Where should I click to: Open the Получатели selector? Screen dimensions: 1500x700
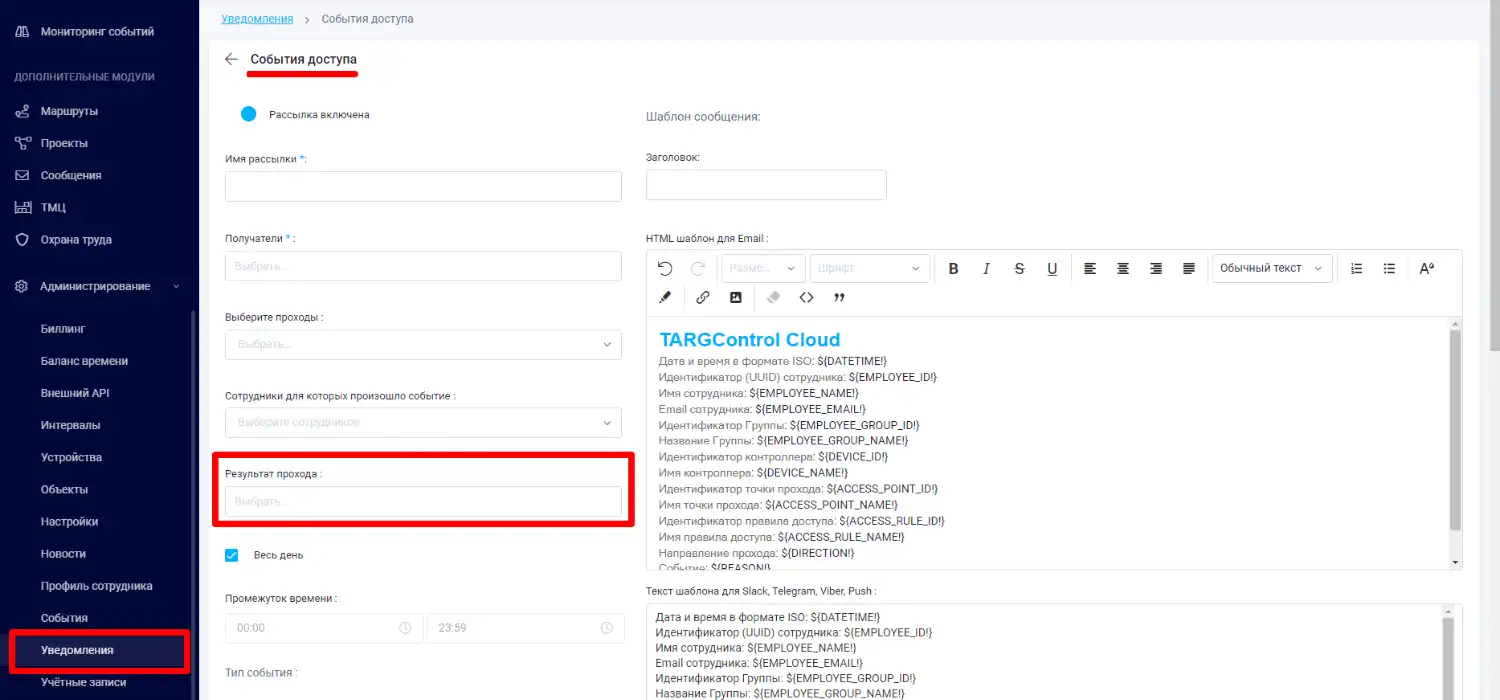[x=423, y=266]
